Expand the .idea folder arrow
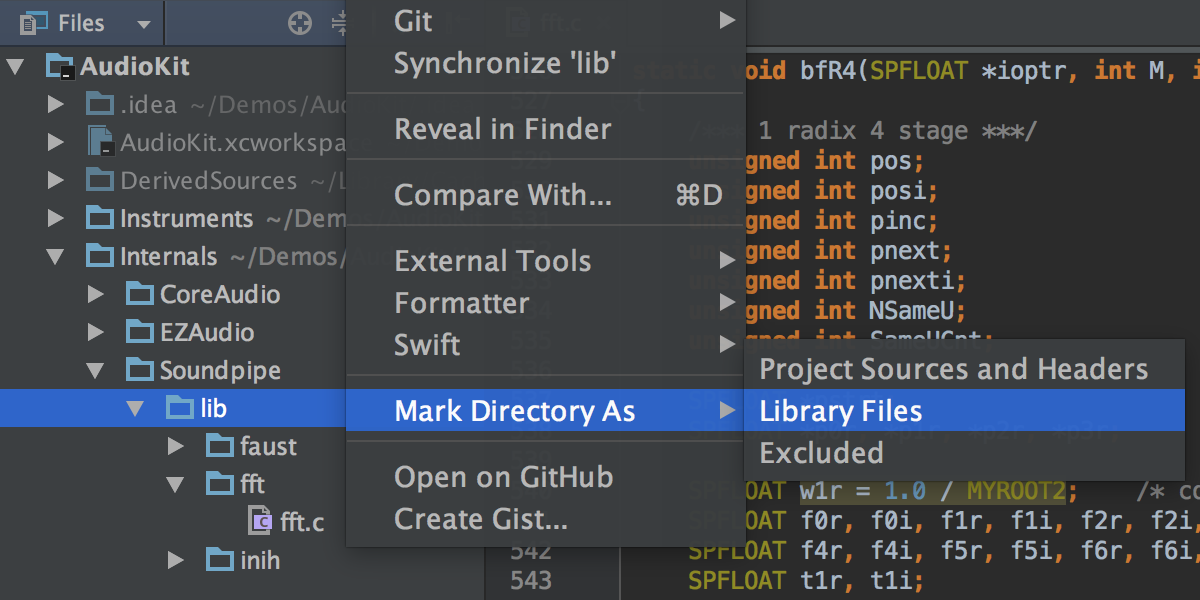The height and width of the screenshot is (600, 1200). pos(56,104)
